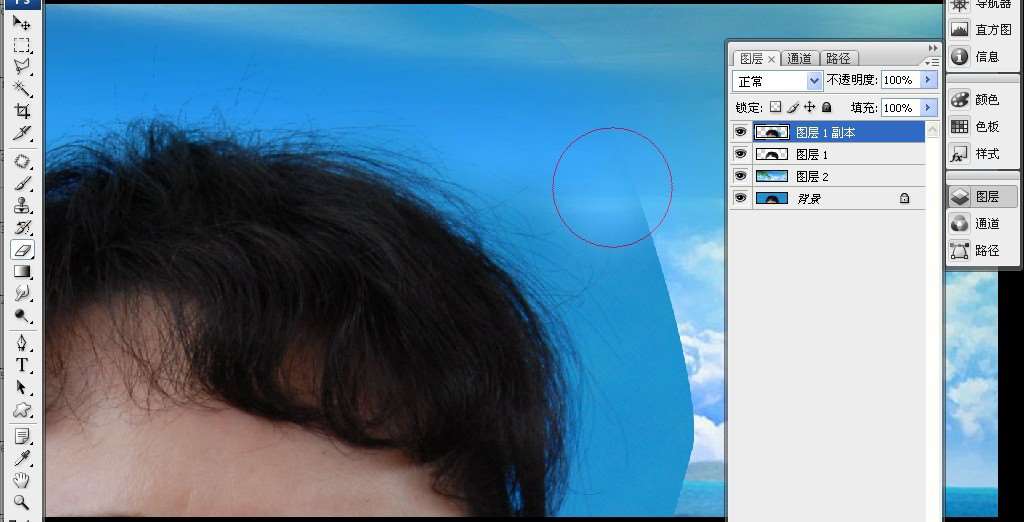Select the 图层 1 layer thumbnail
The width and height of the screenshot is (1024, 522).
click(772, 154)
